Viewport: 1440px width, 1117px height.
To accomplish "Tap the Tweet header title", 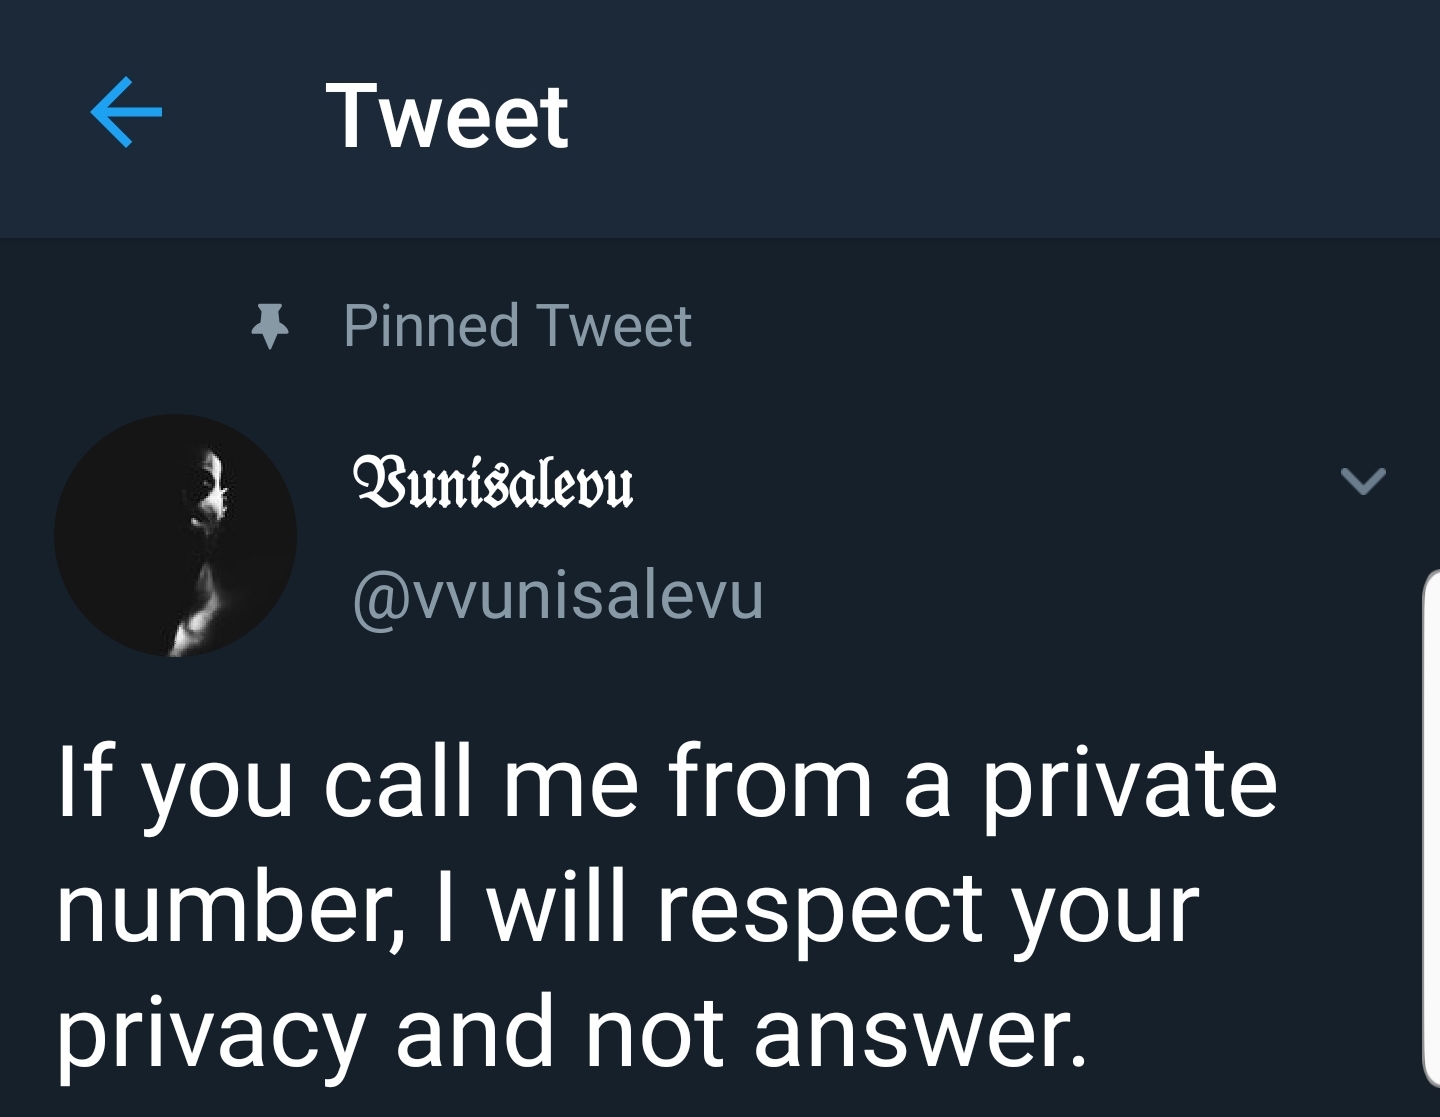I will (x=447, y=116).
